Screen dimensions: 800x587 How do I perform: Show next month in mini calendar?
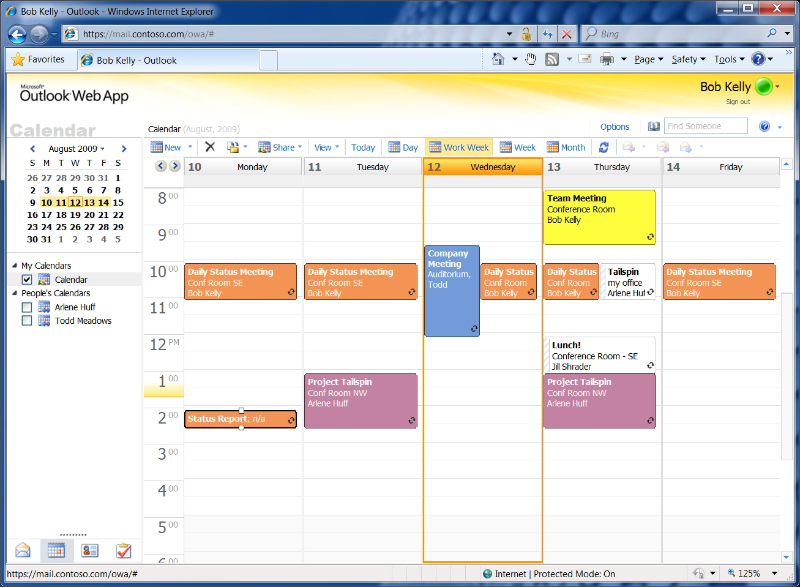coord(123,149)
